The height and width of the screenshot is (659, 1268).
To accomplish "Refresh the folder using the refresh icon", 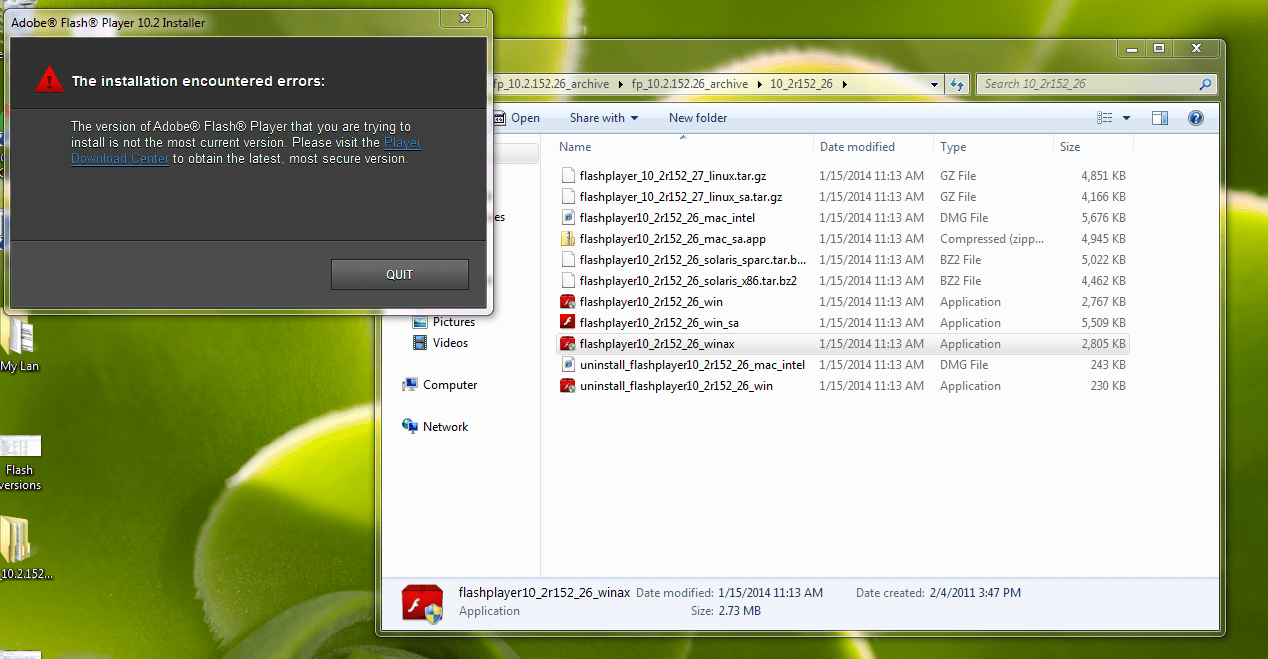I will tap(957, 84).
